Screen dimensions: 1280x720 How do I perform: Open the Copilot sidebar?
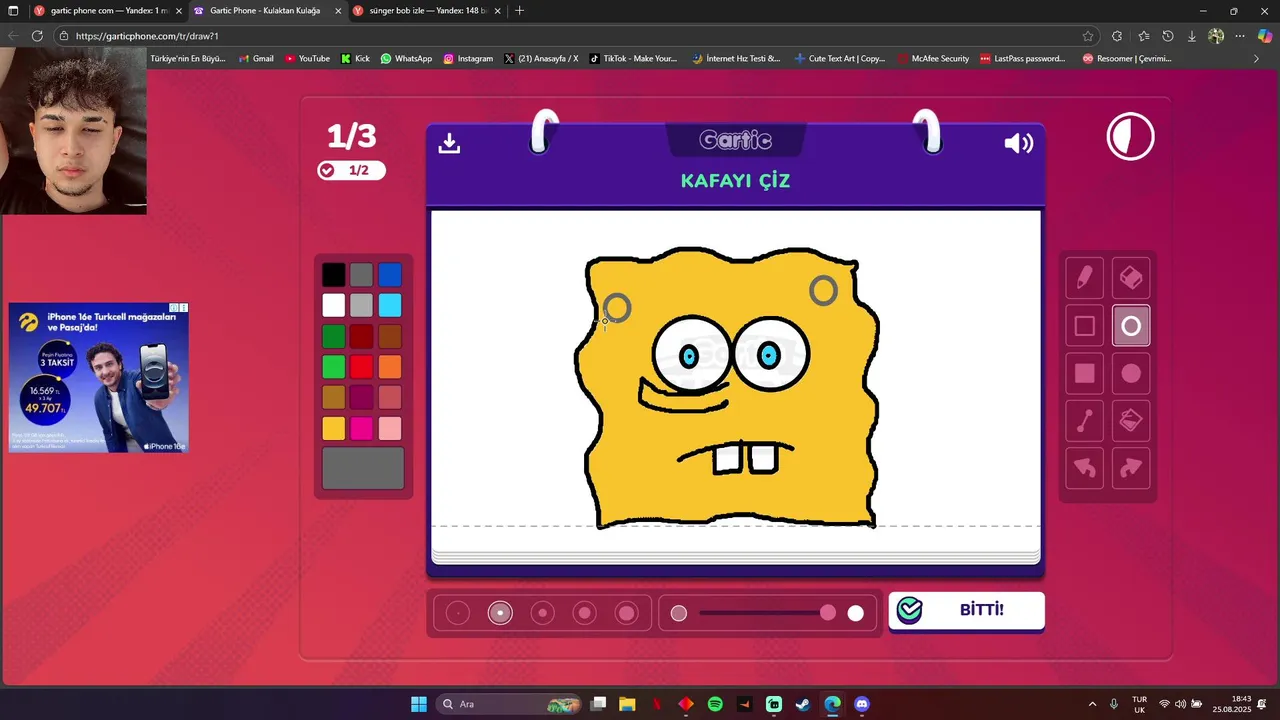[1265, 36]
